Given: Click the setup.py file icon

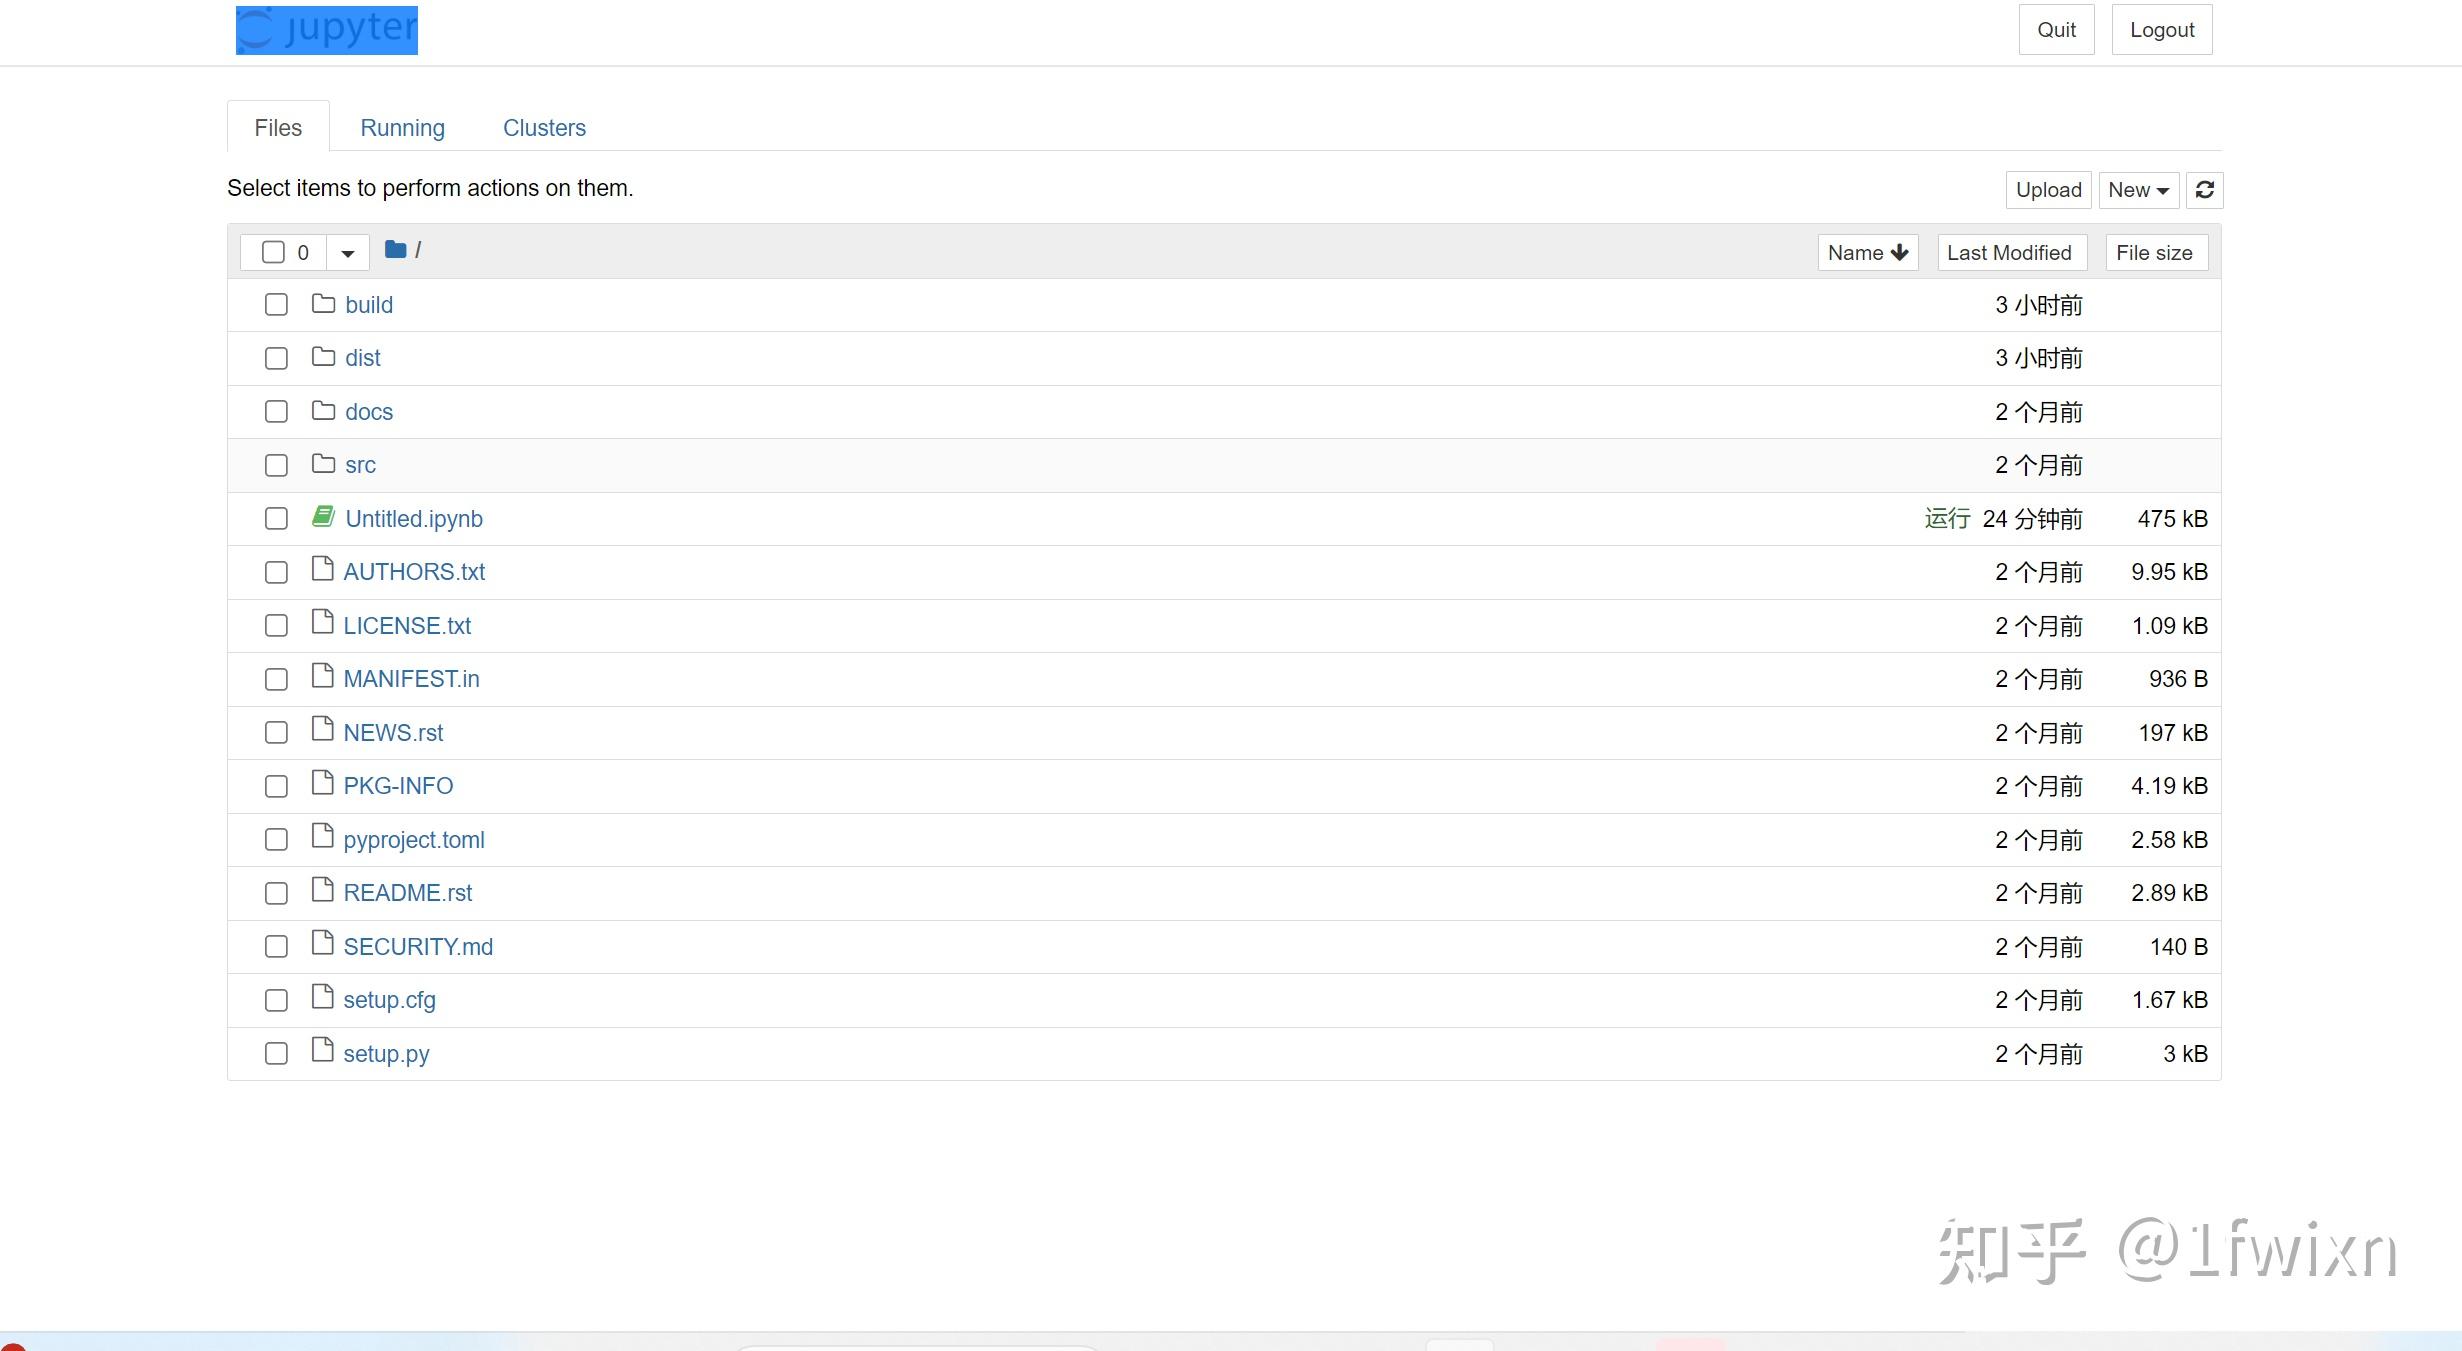Looking at the screenshot, I should (x=322, y=1051).
